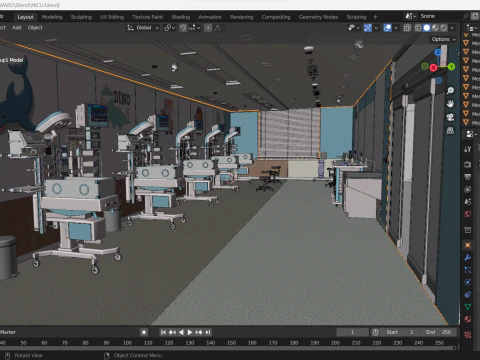Open the viewport shading options dropdown
Screen dimensions: 480x360
coord(452,28)
